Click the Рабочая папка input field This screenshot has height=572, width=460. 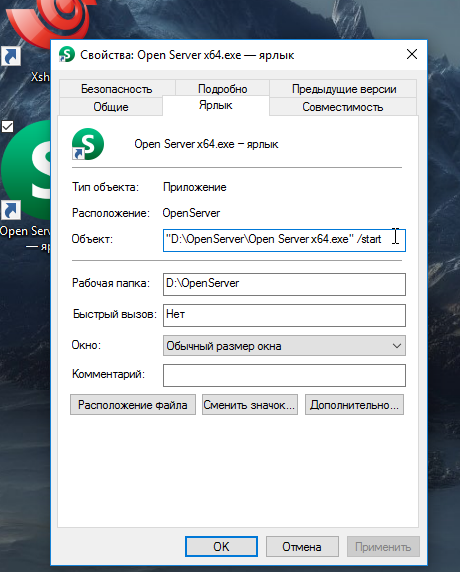tap(284, 284)
